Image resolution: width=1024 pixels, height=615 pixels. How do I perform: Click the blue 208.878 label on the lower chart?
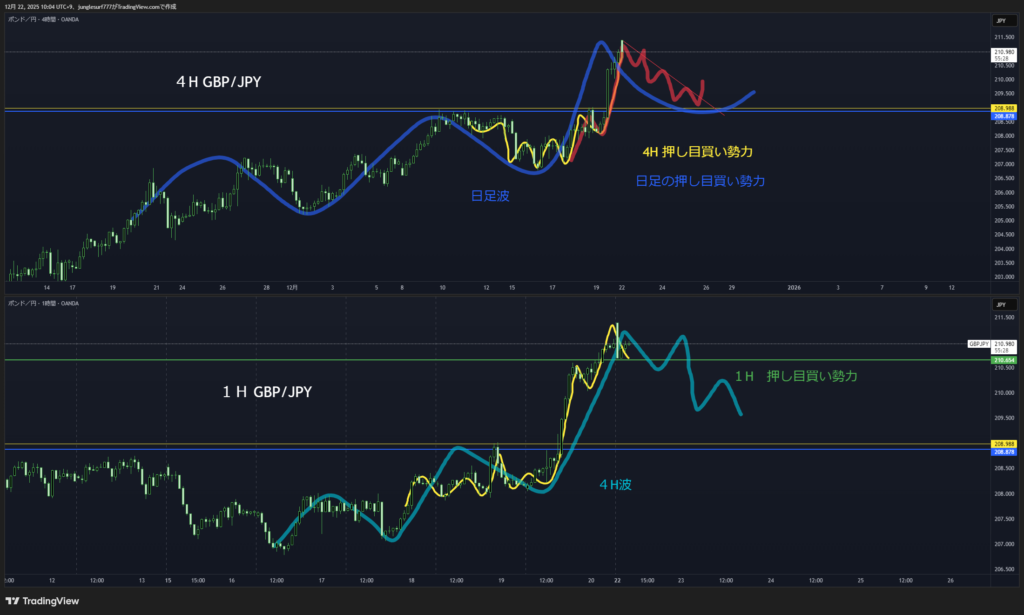pyautogui.click(x=1003, y=450)
